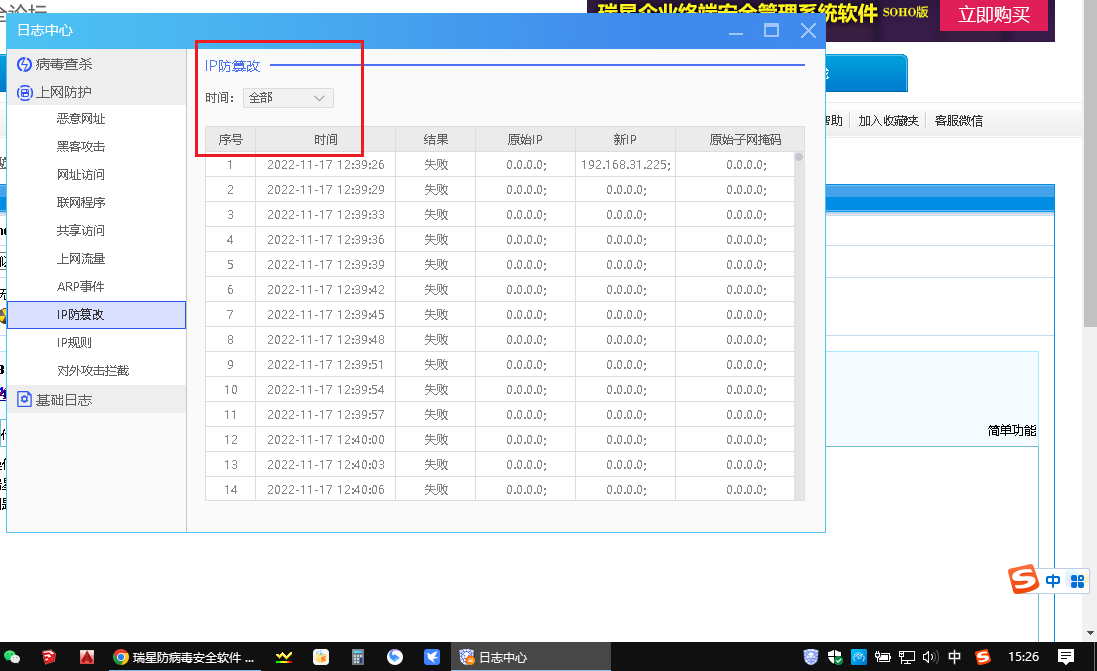Click 立即购买 button in browser banner

[993, 15]
